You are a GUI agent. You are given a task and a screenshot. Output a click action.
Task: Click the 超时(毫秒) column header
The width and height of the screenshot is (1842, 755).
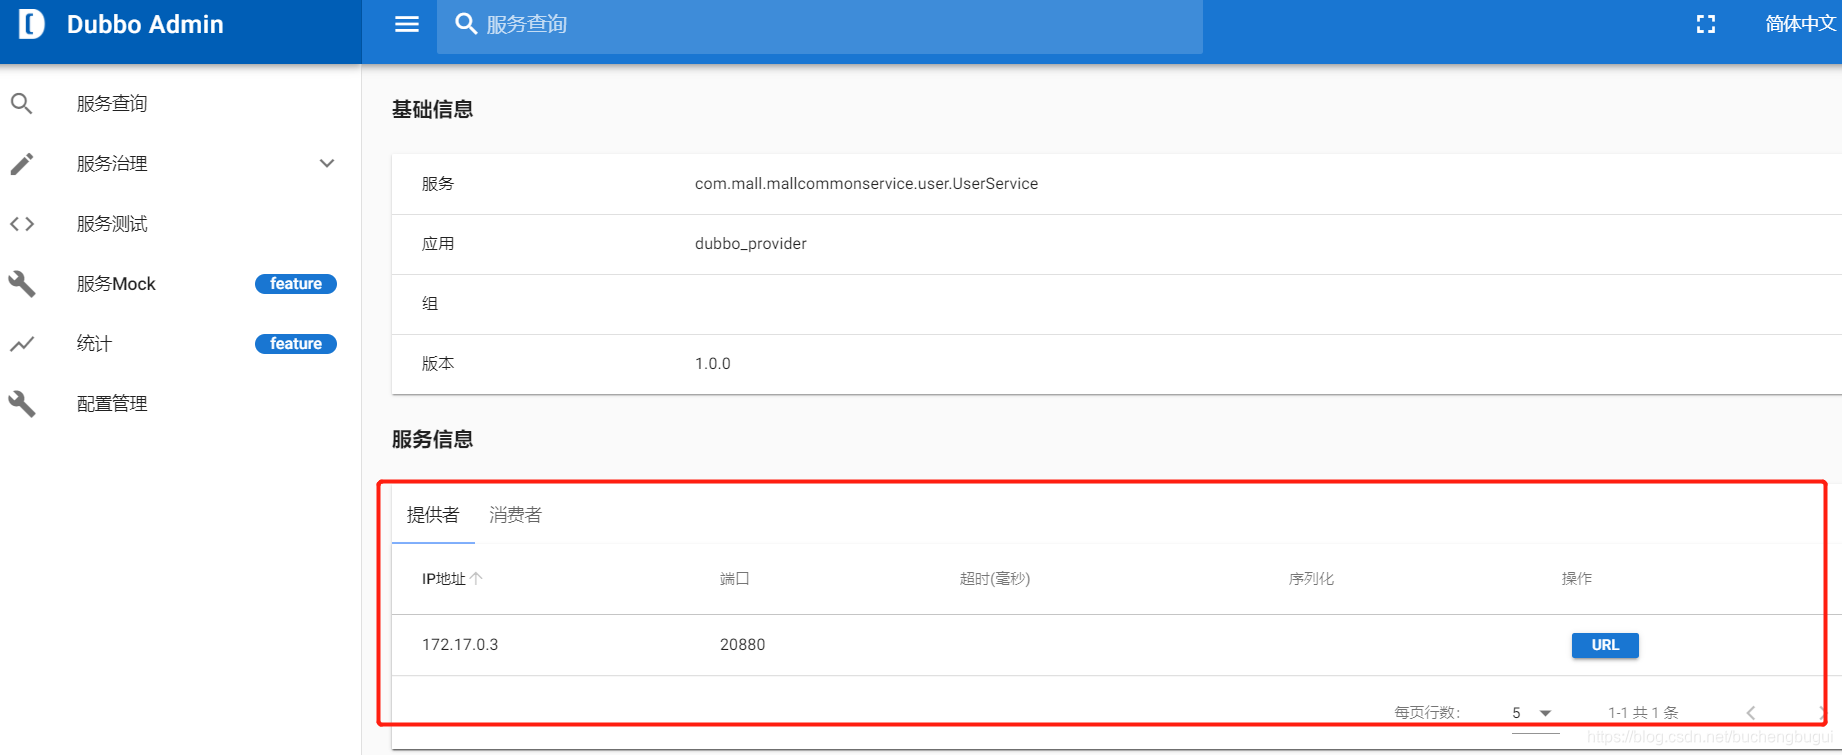995,579
